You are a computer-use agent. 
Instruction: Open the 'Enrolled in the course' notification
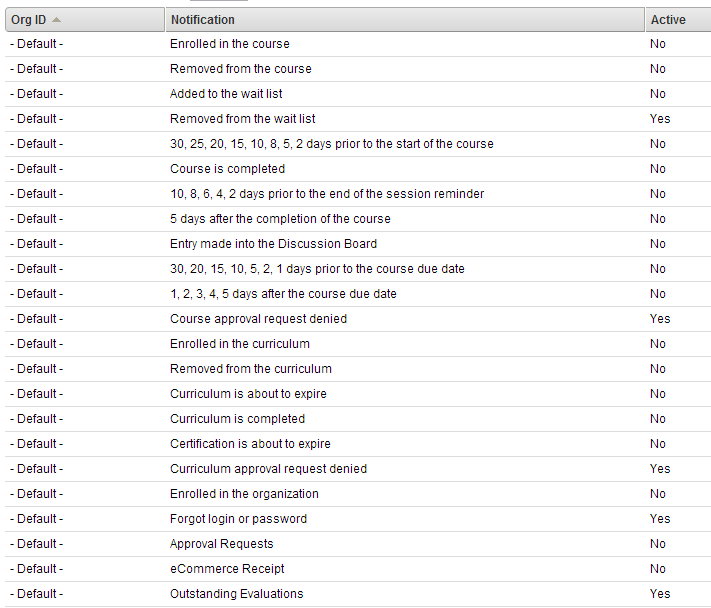click(230, 44)
